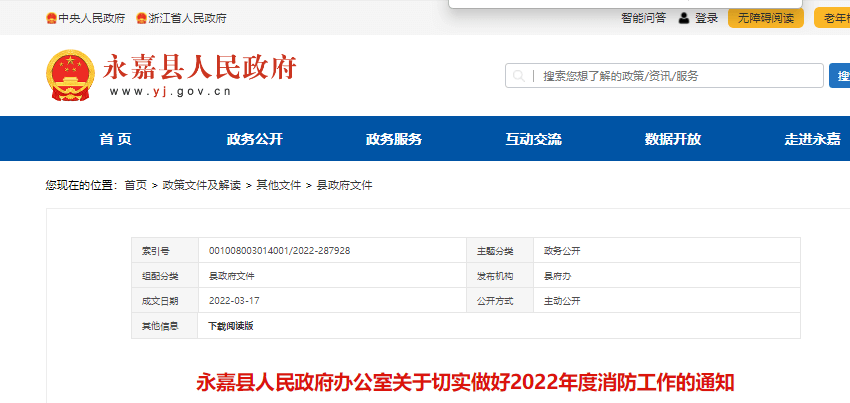Click the 组配分类 label cell
This screenshot has height=403, width=850.
click(x=165, y=276)
